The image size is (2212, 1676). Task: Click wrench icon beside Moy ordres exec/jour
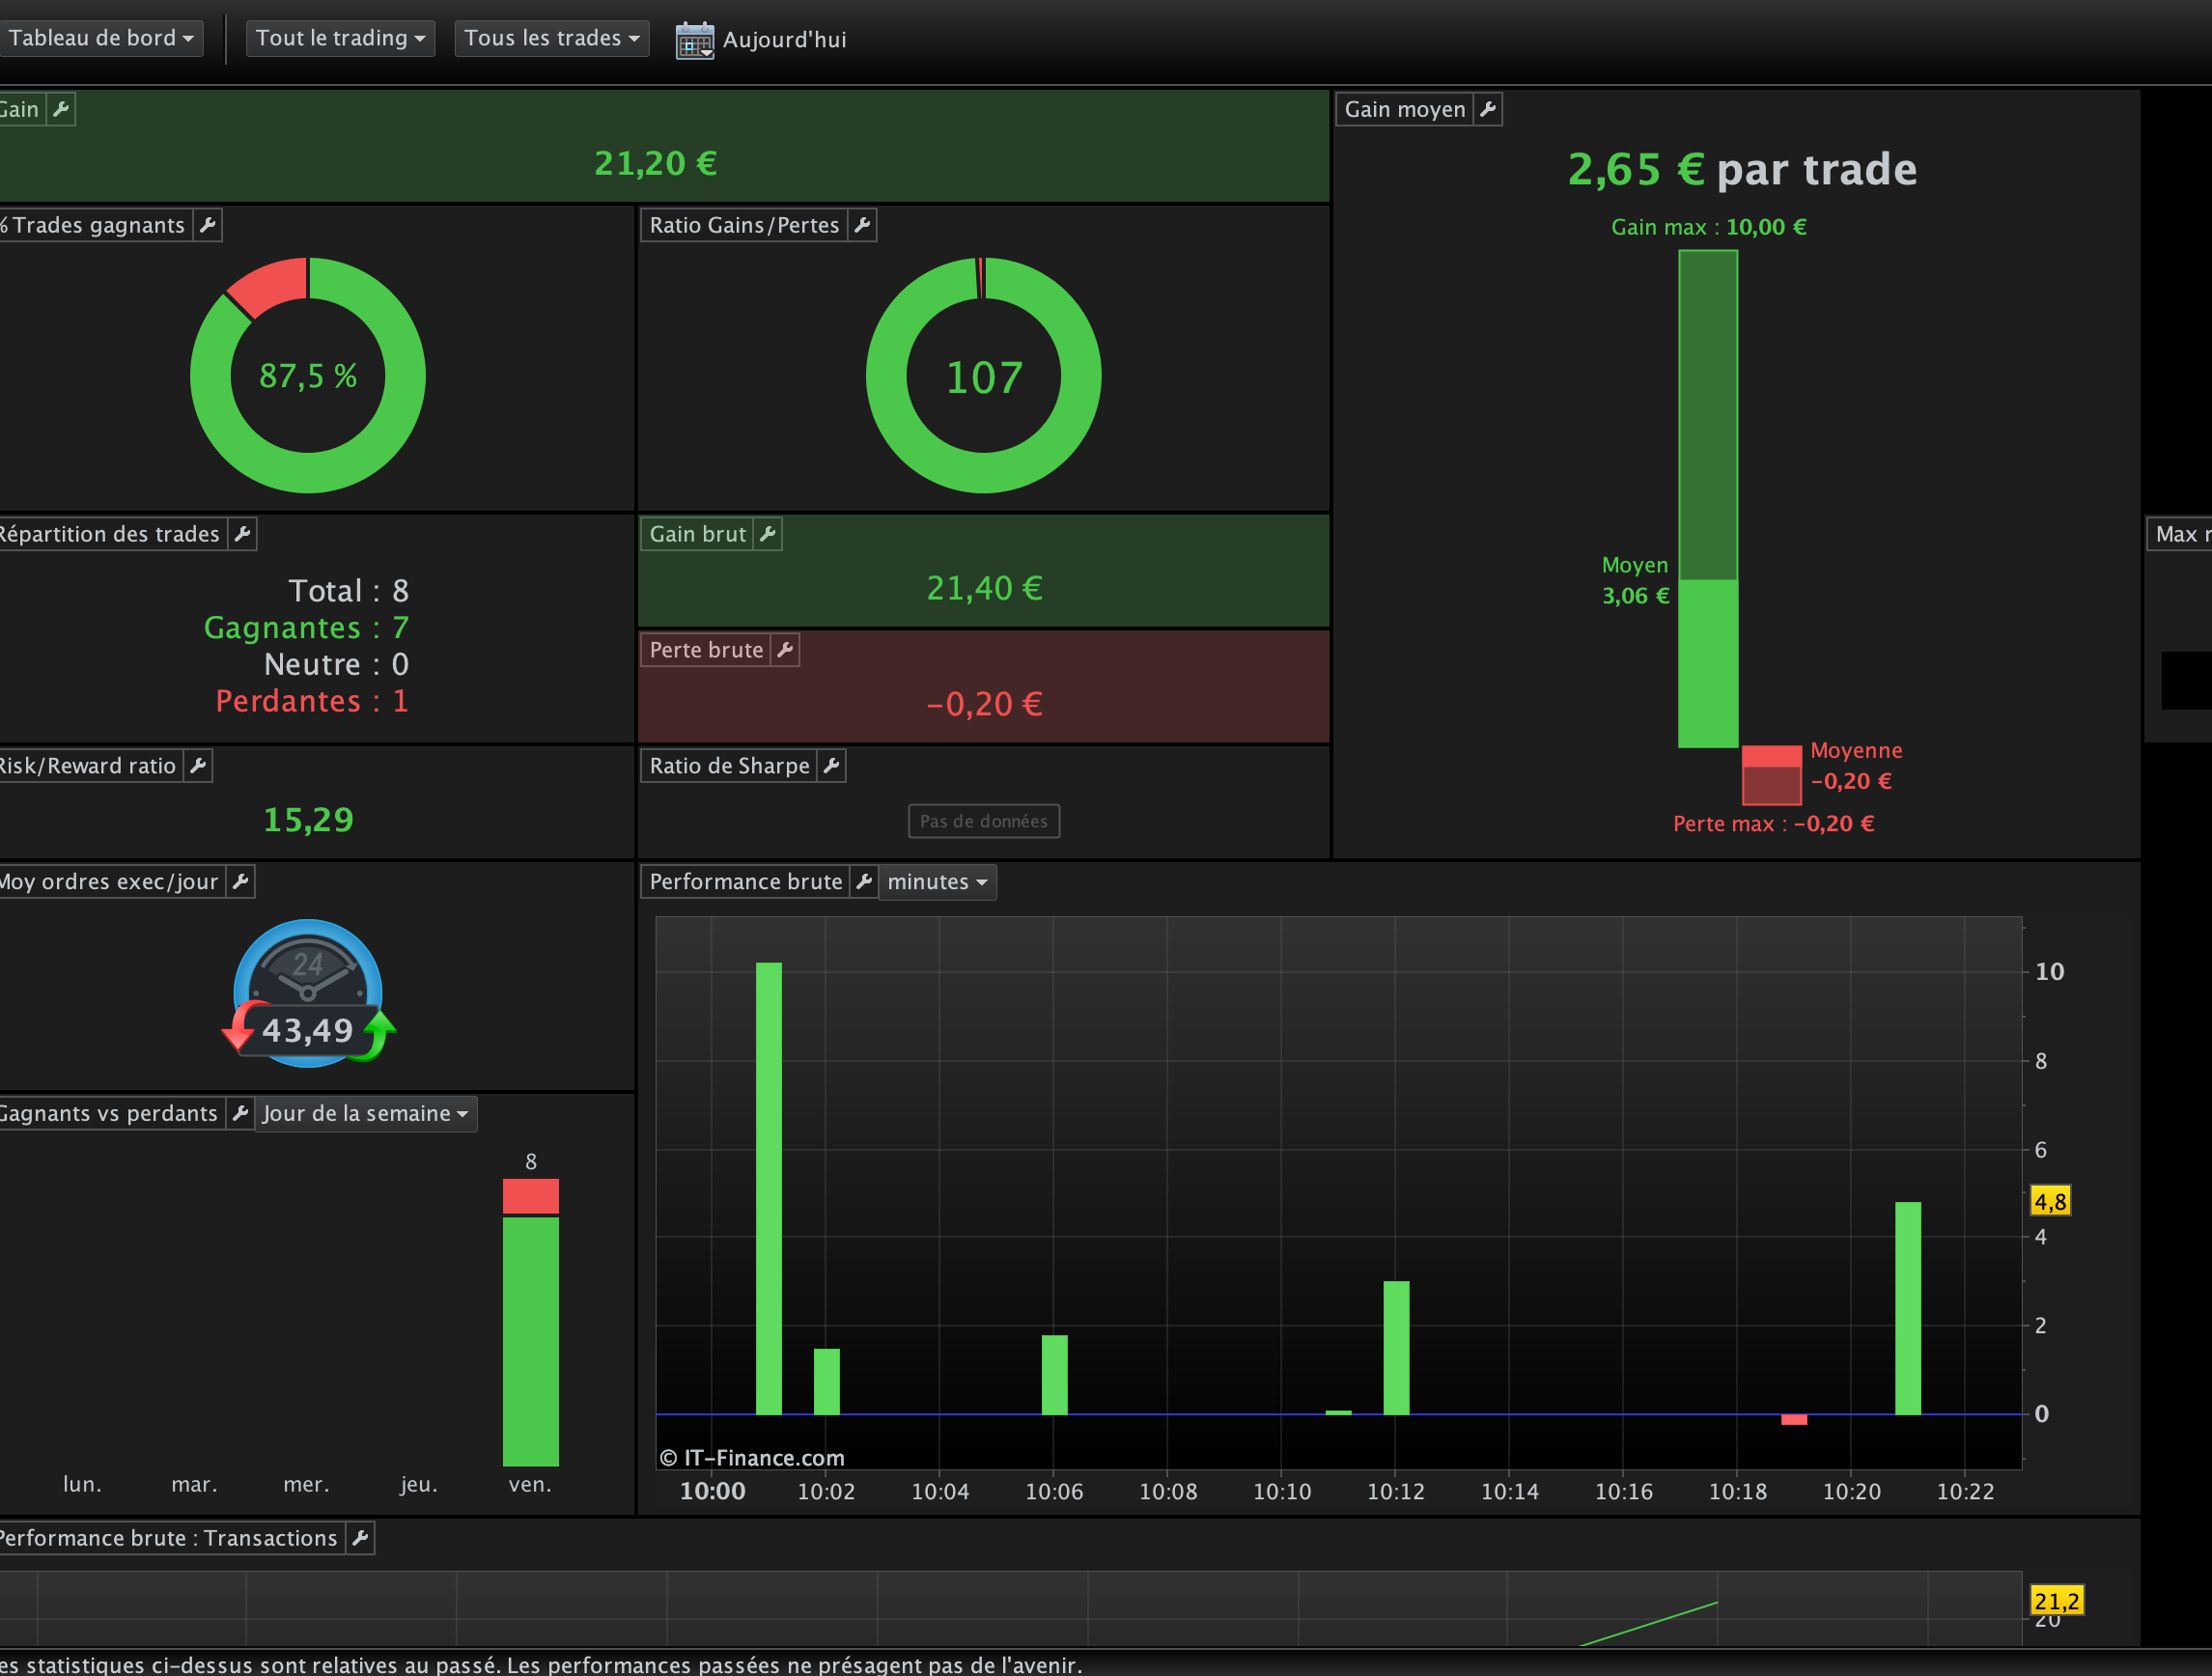tap(240, 882)
